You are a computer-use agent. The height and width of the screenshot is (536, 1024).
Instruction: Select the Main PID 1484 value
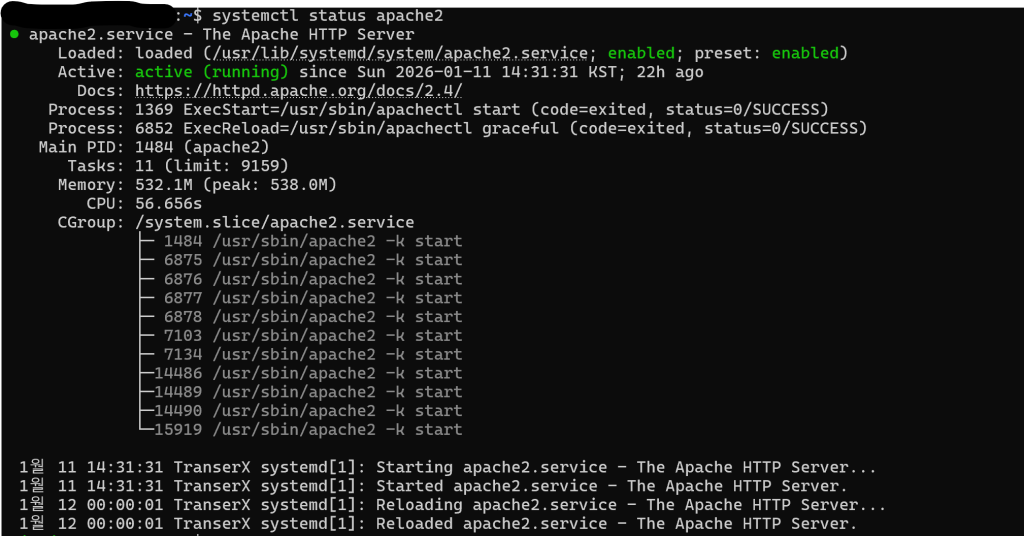[x=154, y=147]
